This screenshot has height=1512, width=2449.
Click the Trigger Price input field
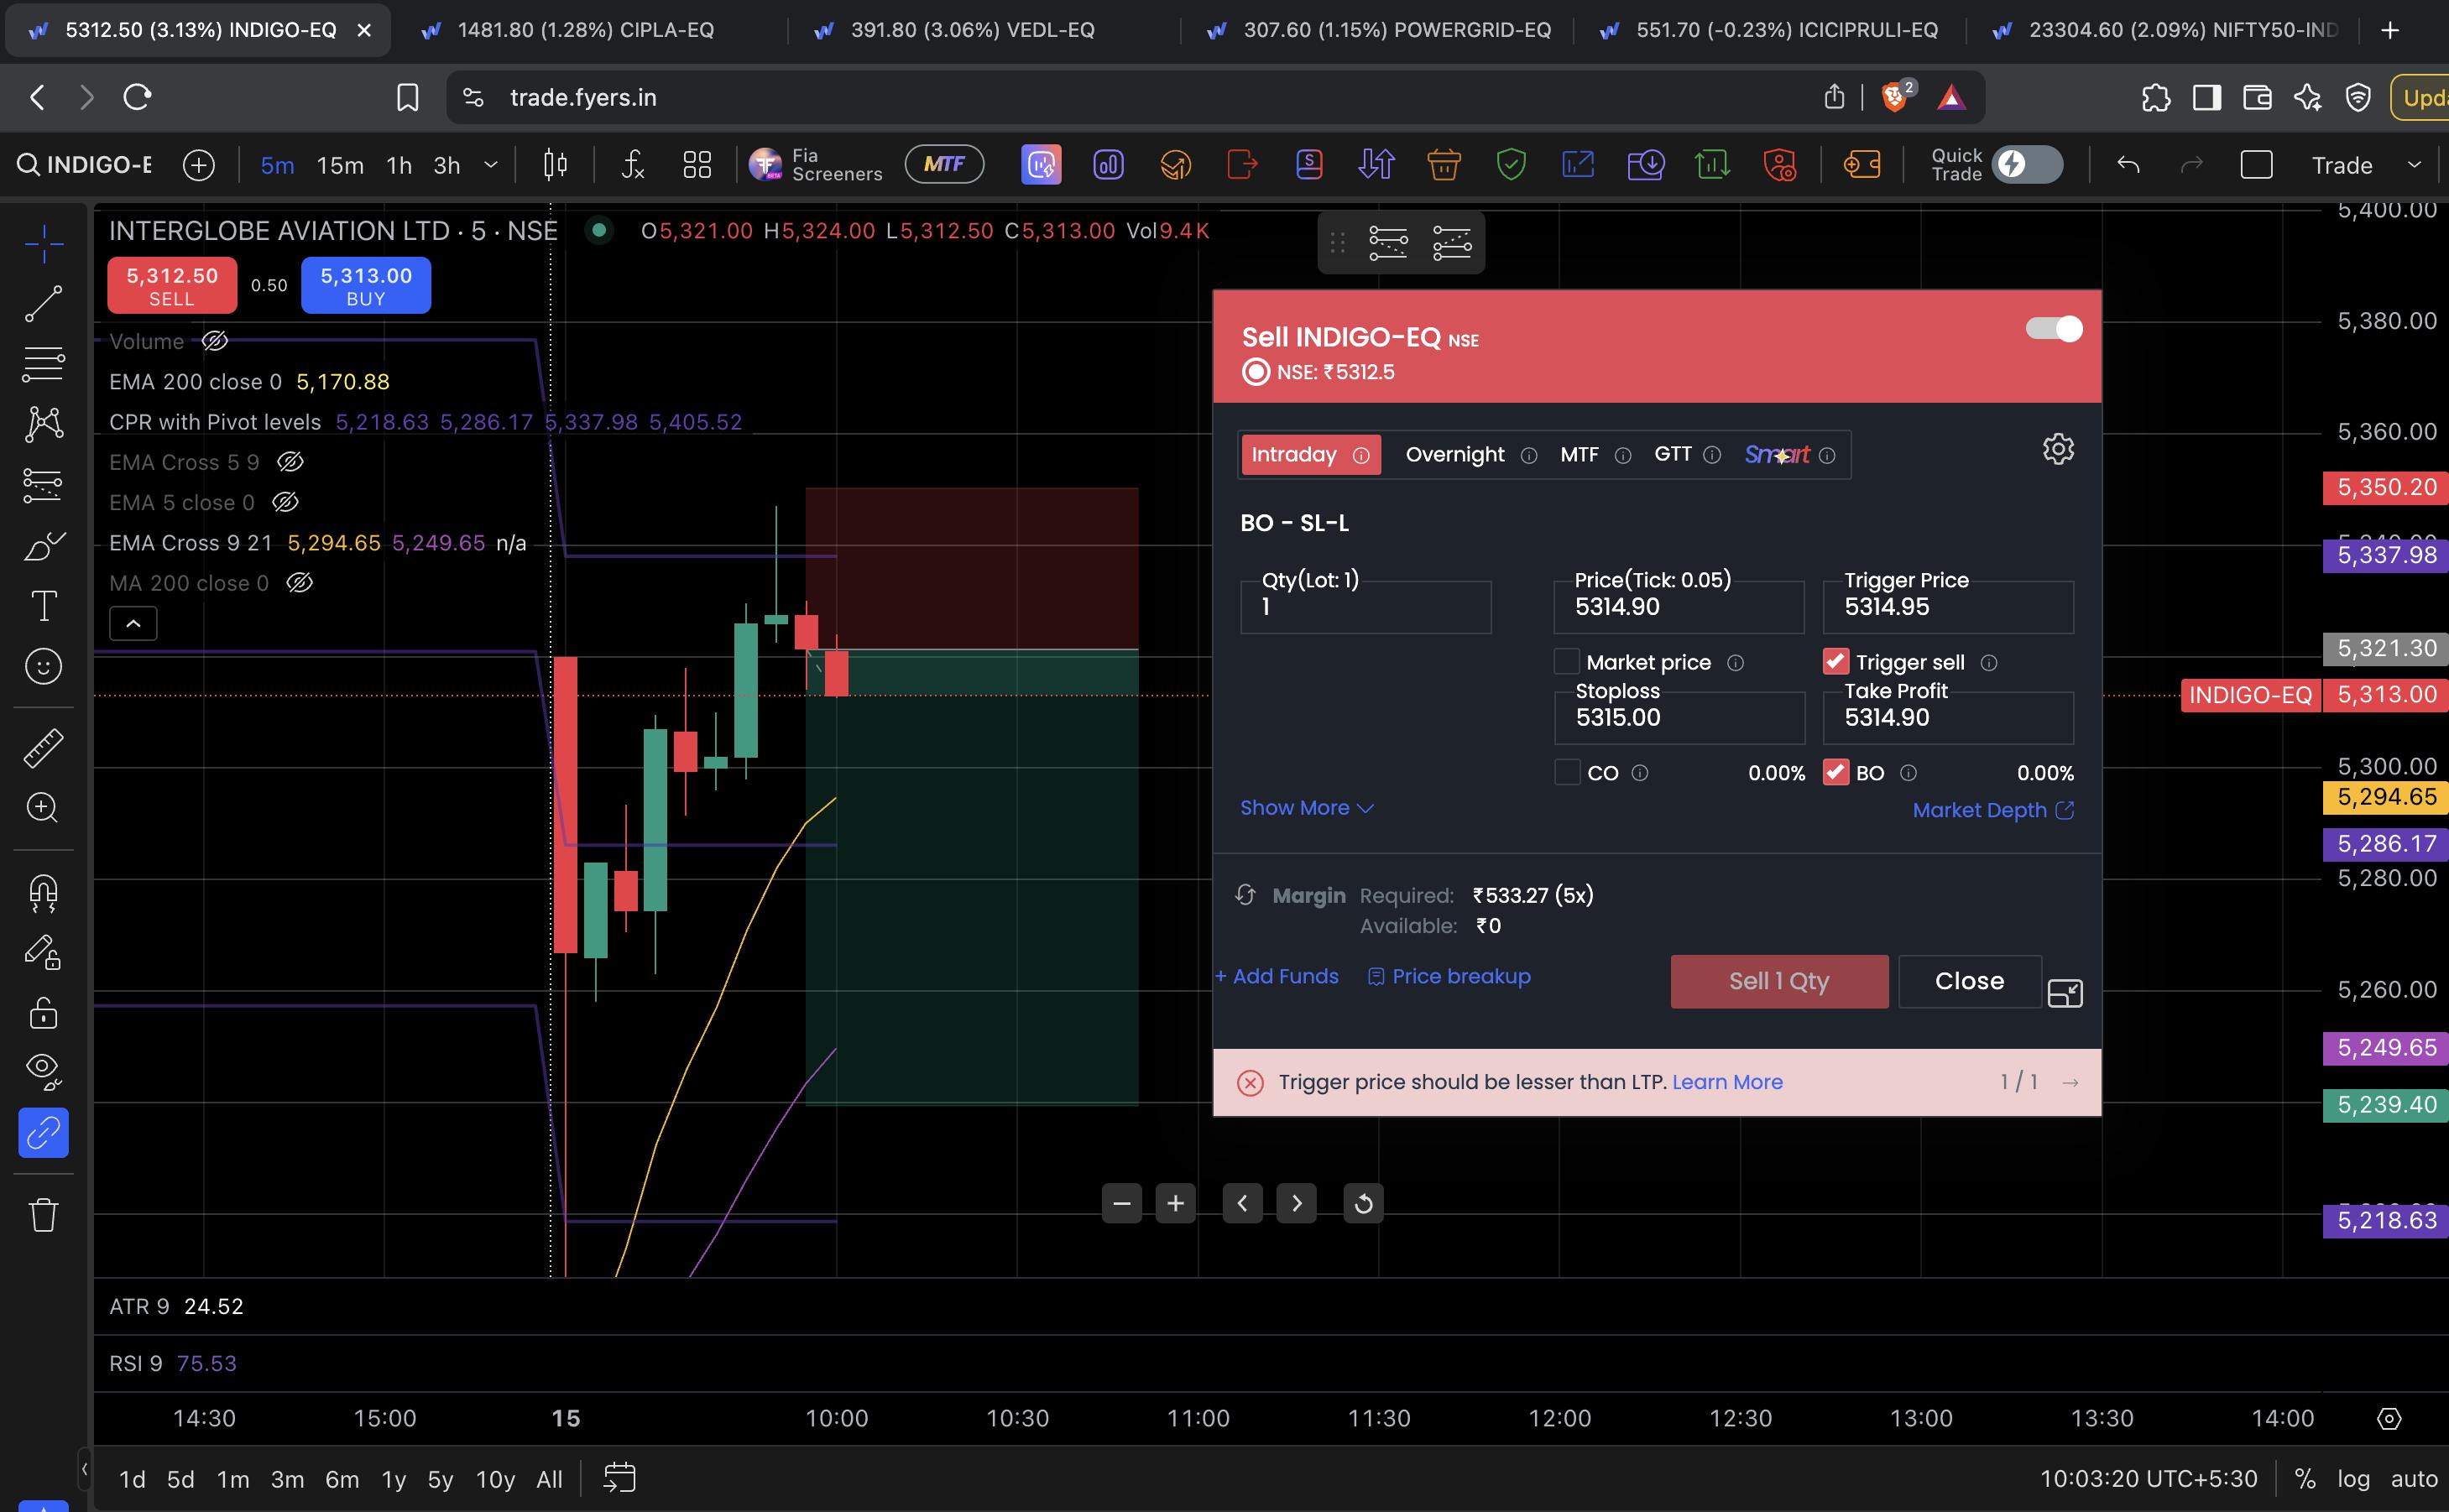[1948, 607]
